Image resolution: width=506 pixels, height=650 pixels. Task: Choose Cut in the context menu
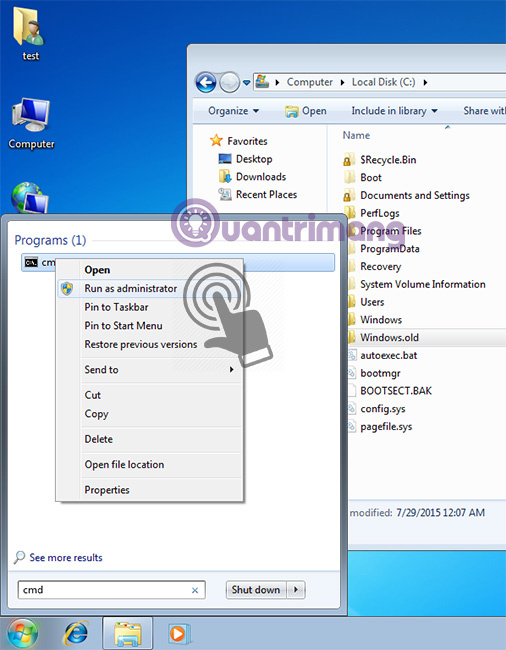(149, 395)
